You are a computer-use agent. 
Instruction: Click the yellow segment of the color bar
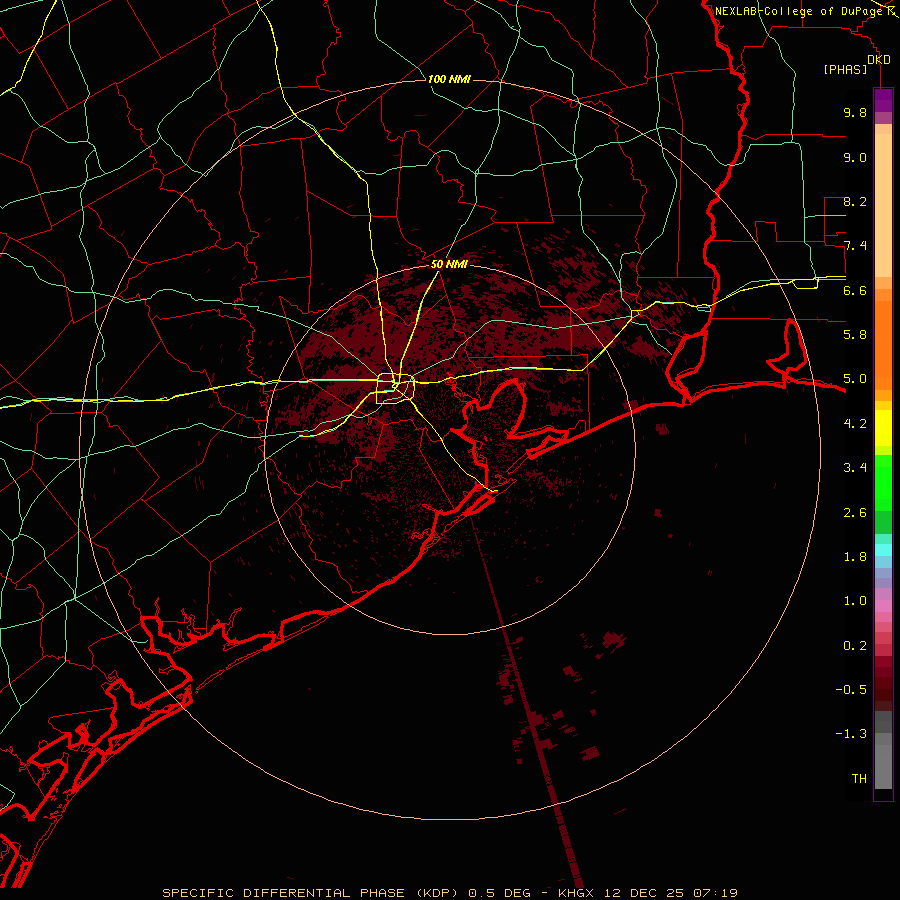click(883, 428)
